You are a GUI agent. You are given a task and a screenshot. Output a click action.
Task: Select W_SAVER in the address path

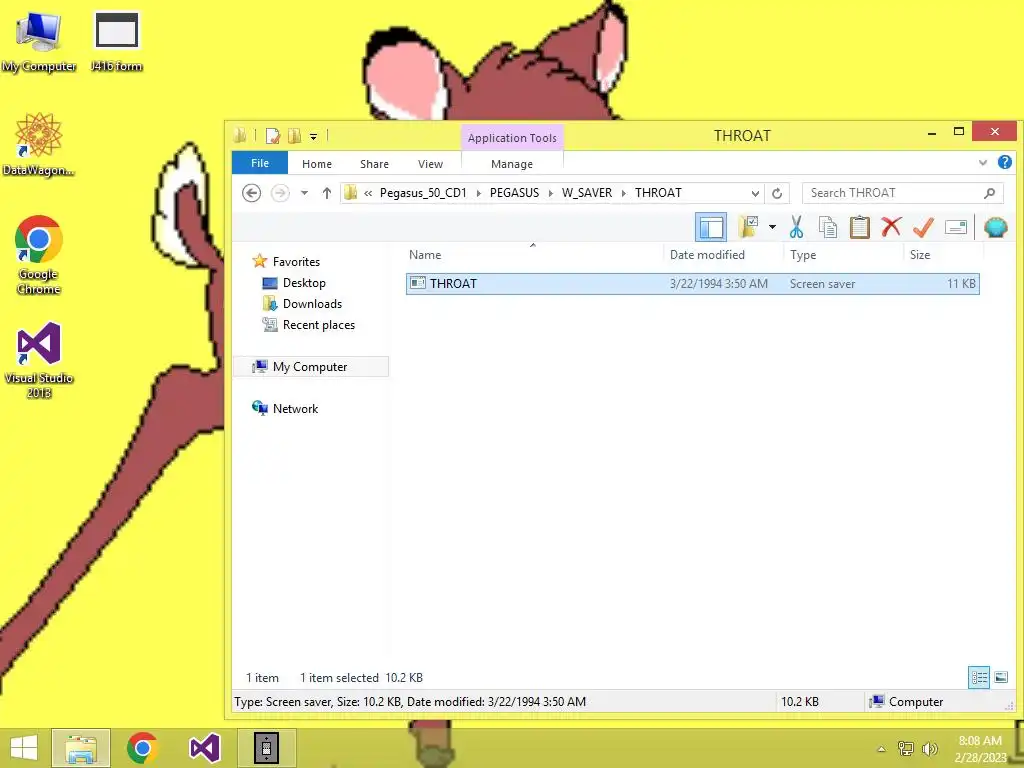click(x=587, y=193)
